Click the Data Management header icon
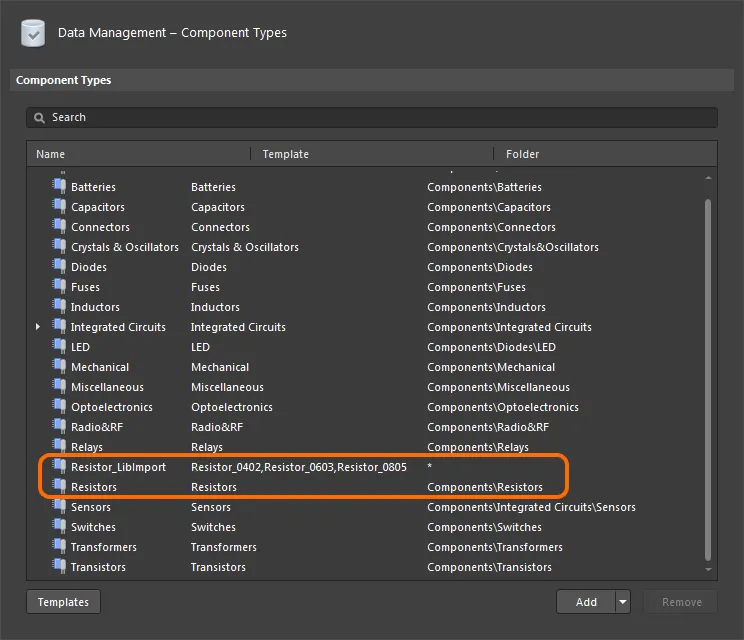 tap(33, 33)
